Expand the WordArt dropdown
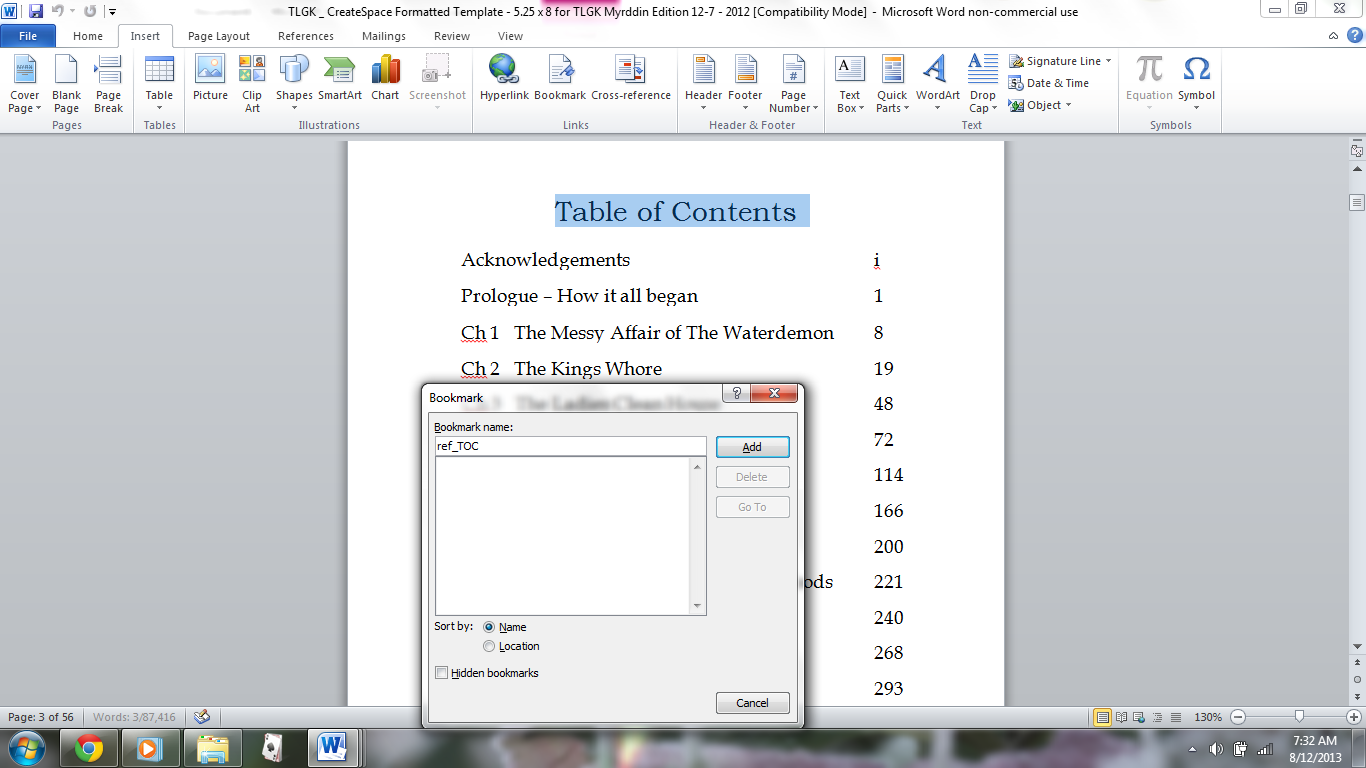The image size is (1366, 768). click(x=937, y=83)
